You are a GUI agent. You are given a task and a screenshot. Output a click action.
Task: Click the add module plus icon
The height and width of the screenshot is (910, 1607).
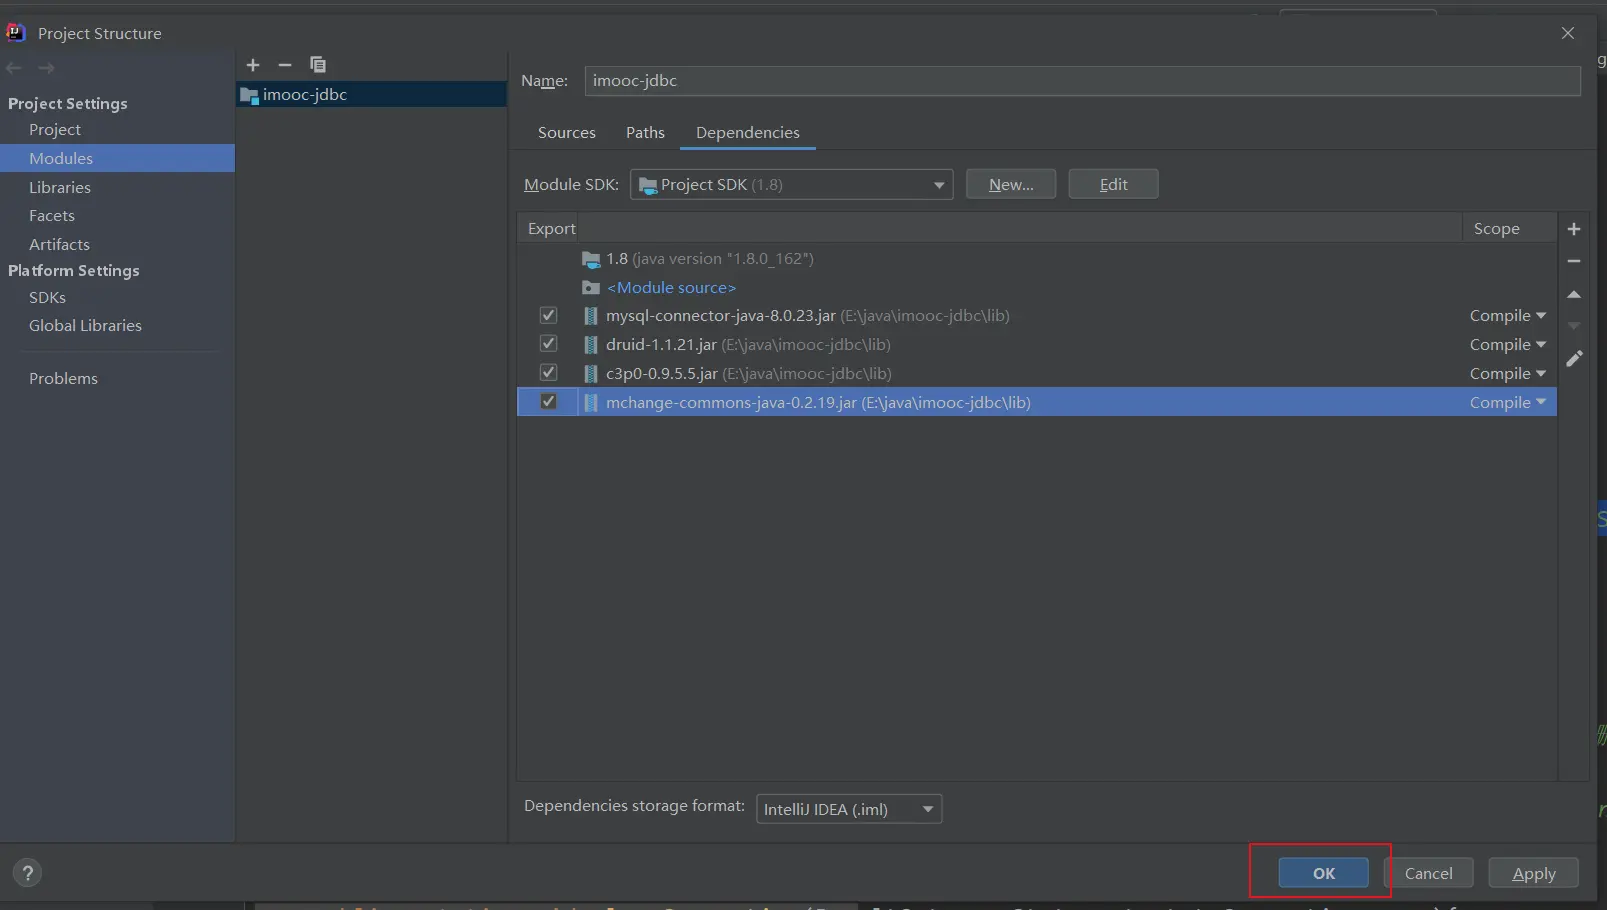coord(253,65)
